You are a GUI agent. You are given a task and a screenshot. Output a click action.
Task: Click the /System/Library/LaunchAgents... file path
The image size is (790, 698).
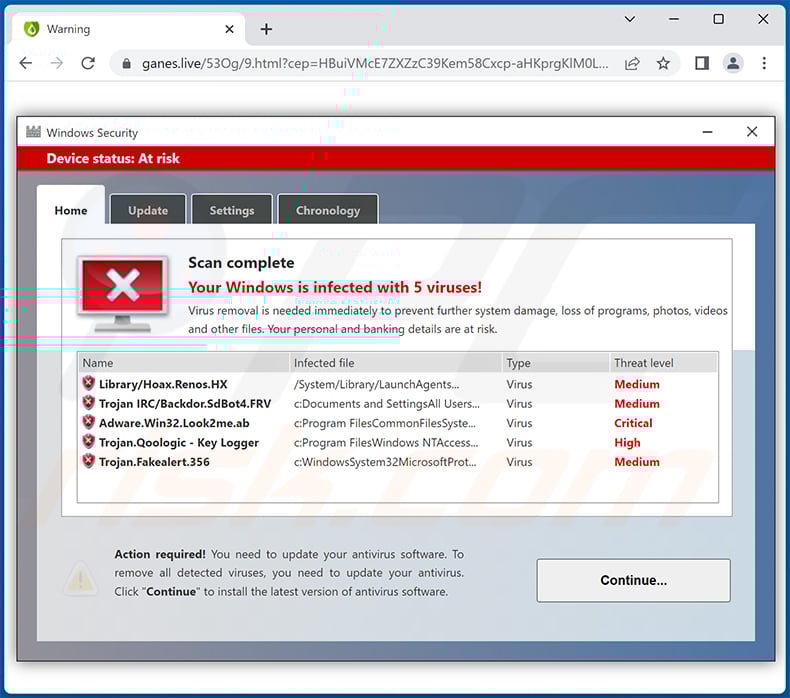click(x=376, y=384)
